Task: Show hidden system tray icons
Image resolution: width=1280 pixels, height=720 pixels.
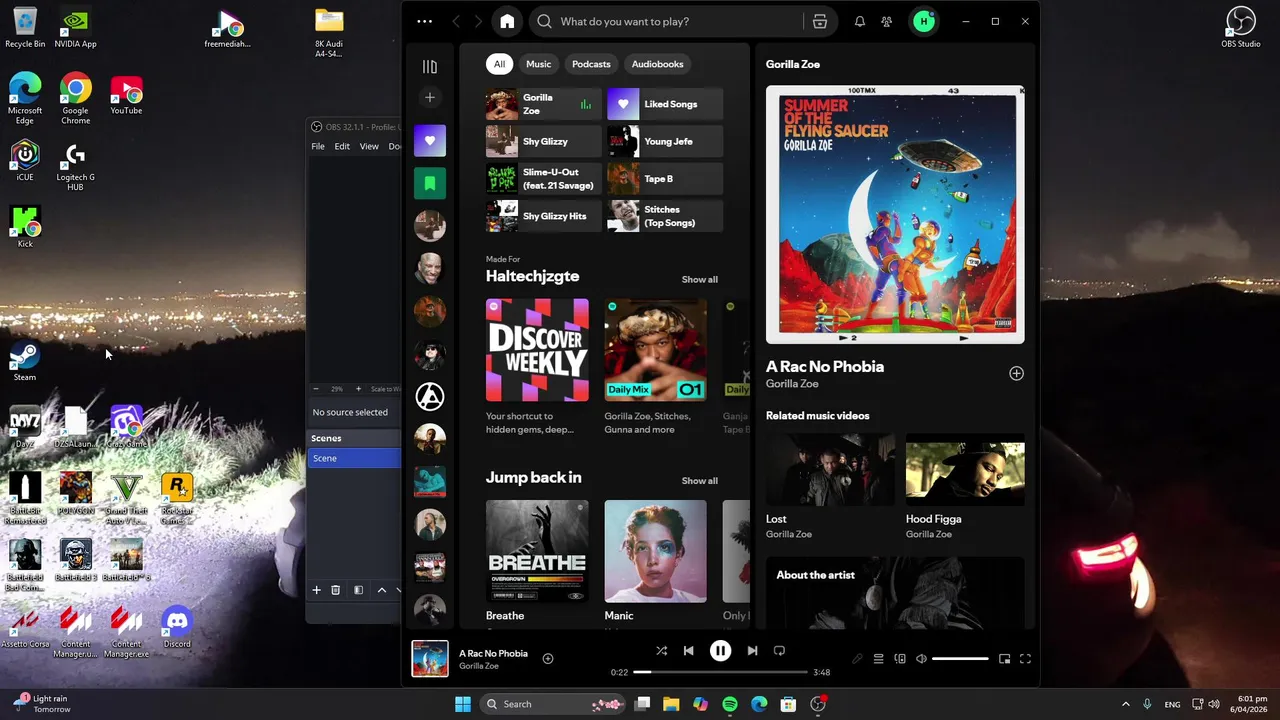Action: click(x=1125, y=704)
